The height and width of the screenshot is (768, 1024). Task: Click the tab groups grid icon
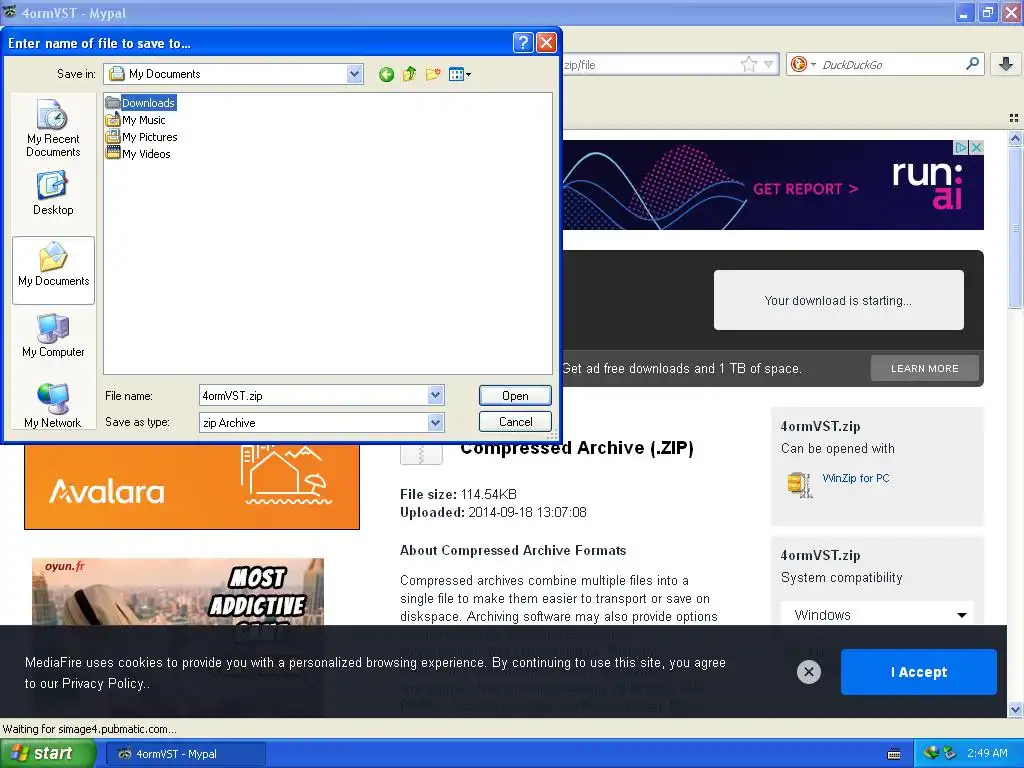click(x=1014, y=118)
